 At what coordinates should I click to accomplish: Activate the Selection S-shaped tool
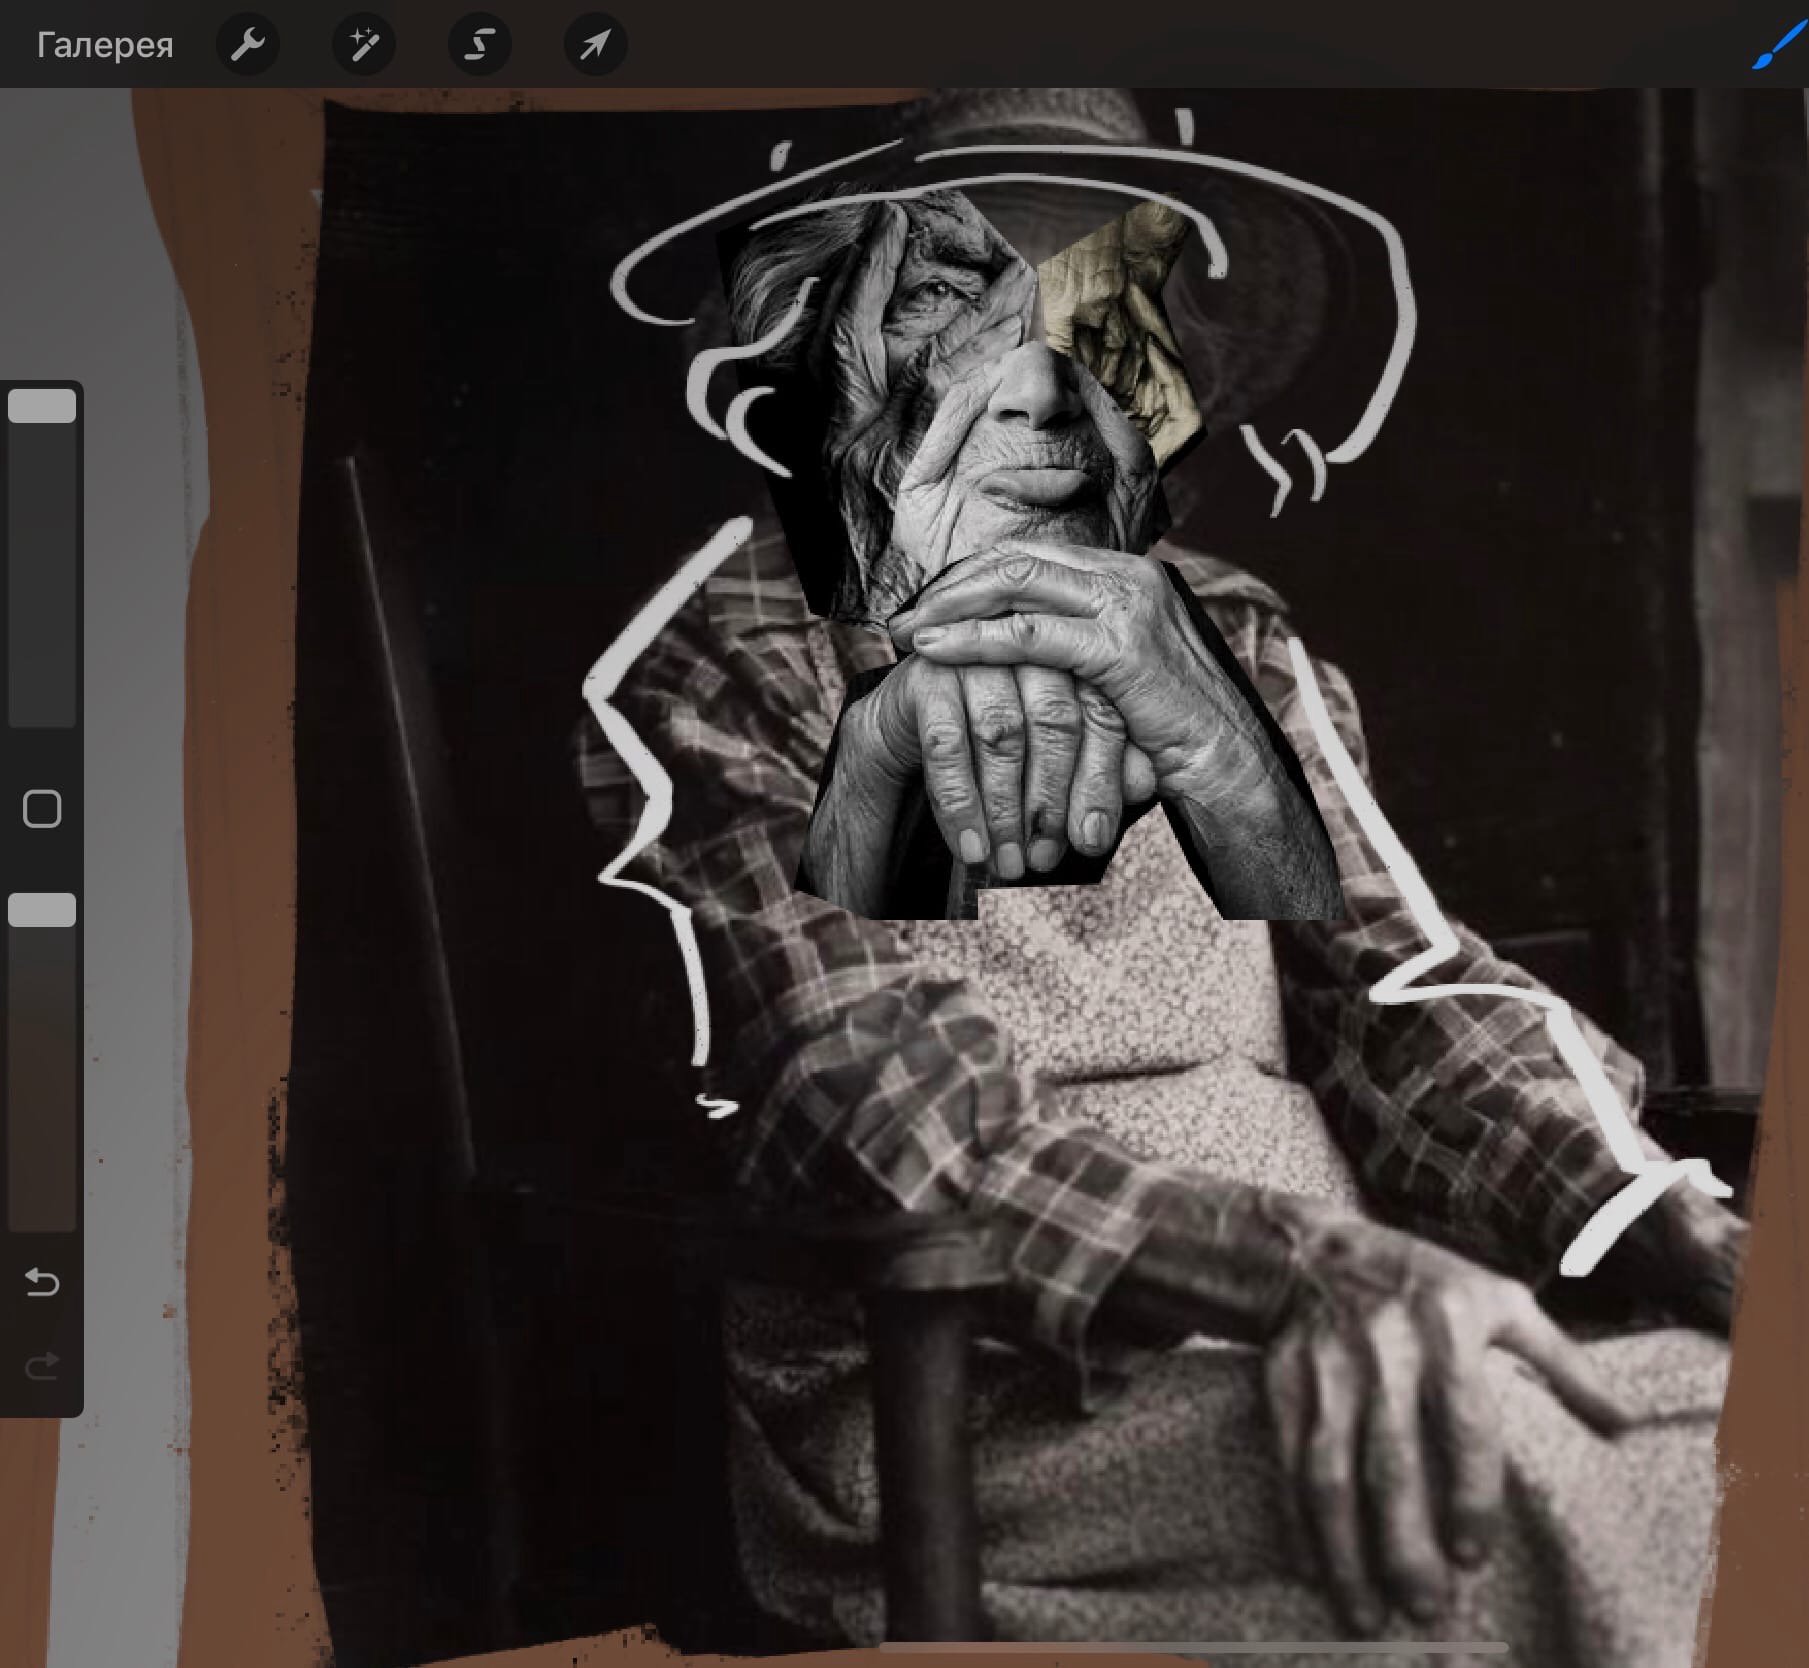pos(480,45)
